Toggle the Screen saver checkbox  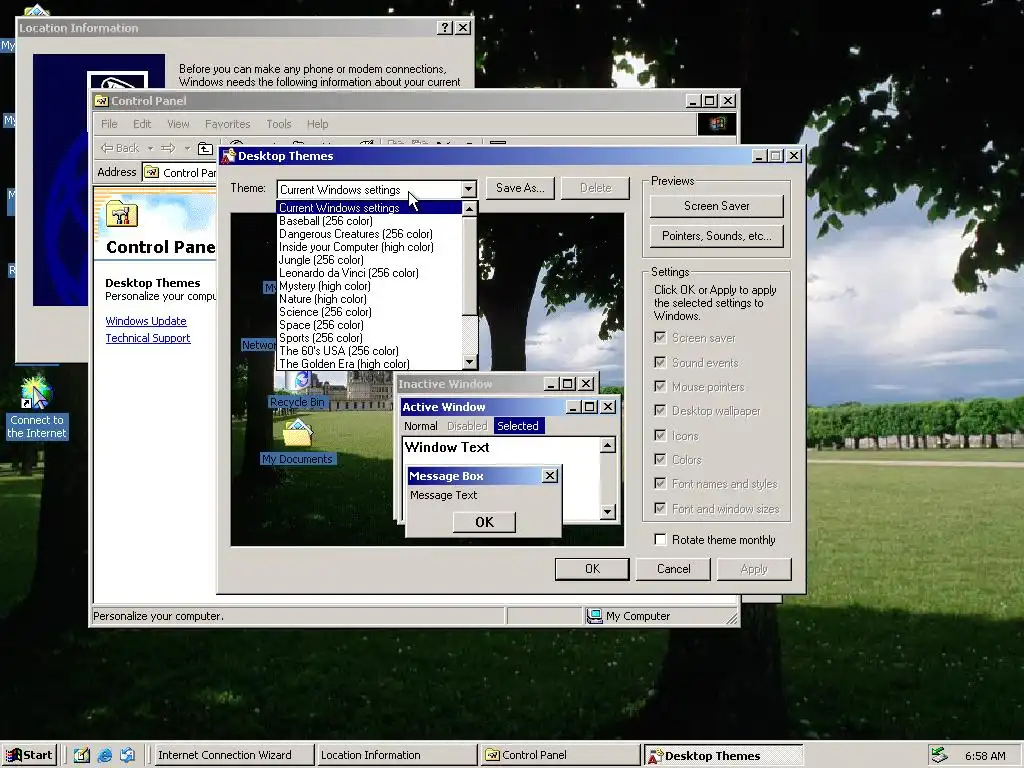660,338
